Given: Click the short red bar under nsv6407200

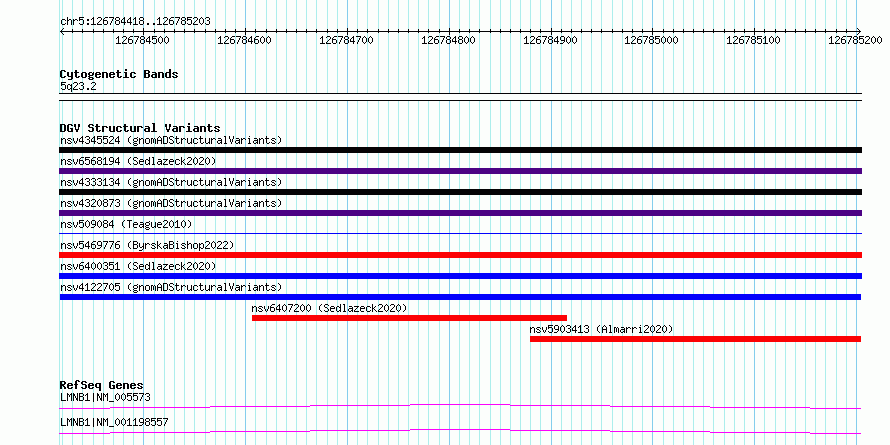Looking at the screenshot, I should coord(409,318).
